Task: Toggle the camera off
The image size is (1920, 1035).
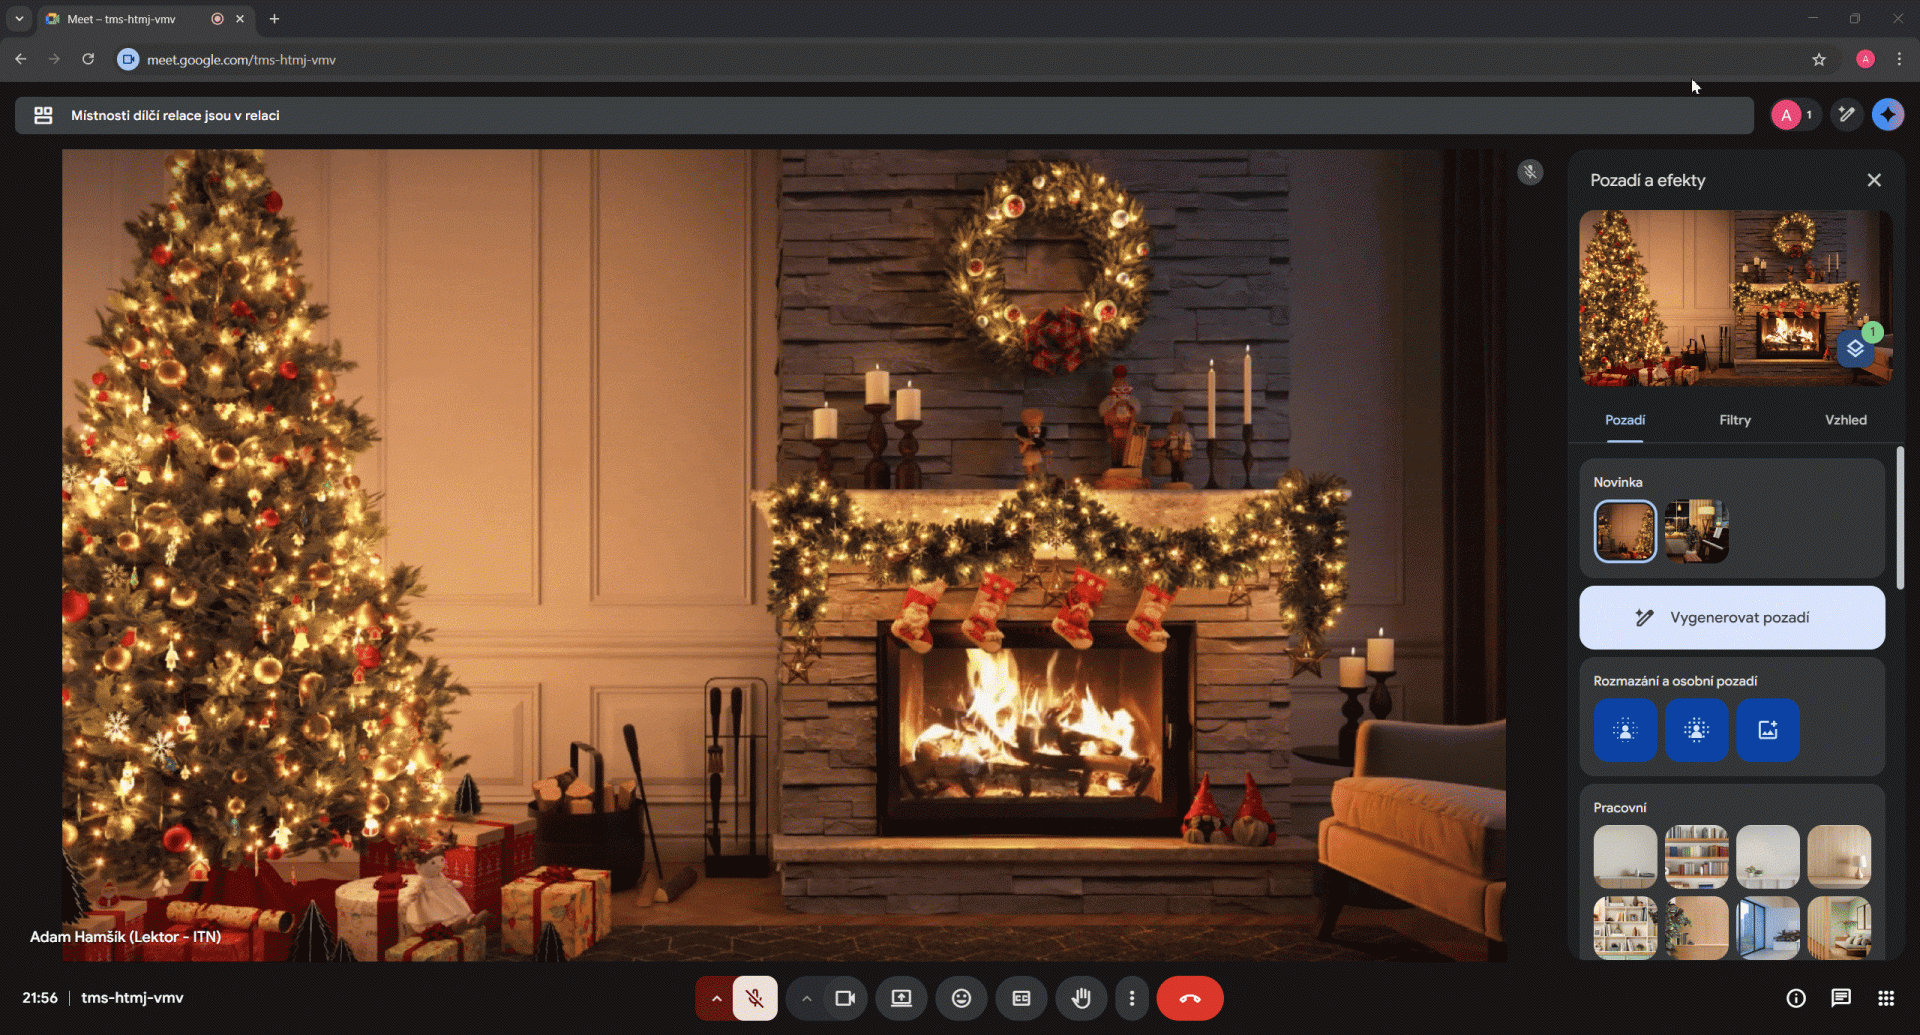Action: pos(845,998)
